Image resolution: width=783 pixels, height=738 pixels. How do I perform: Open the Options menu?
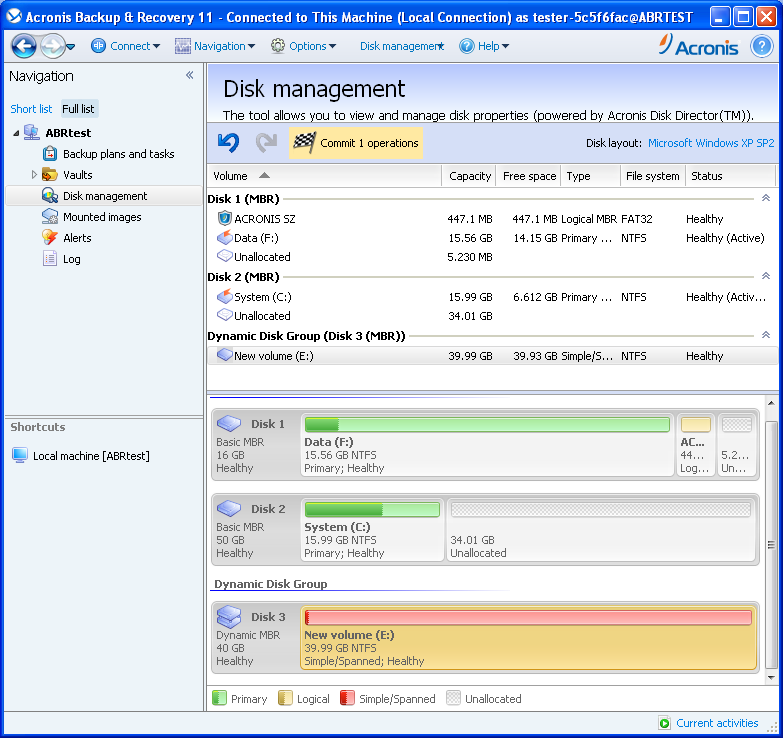tap(304, 46)
